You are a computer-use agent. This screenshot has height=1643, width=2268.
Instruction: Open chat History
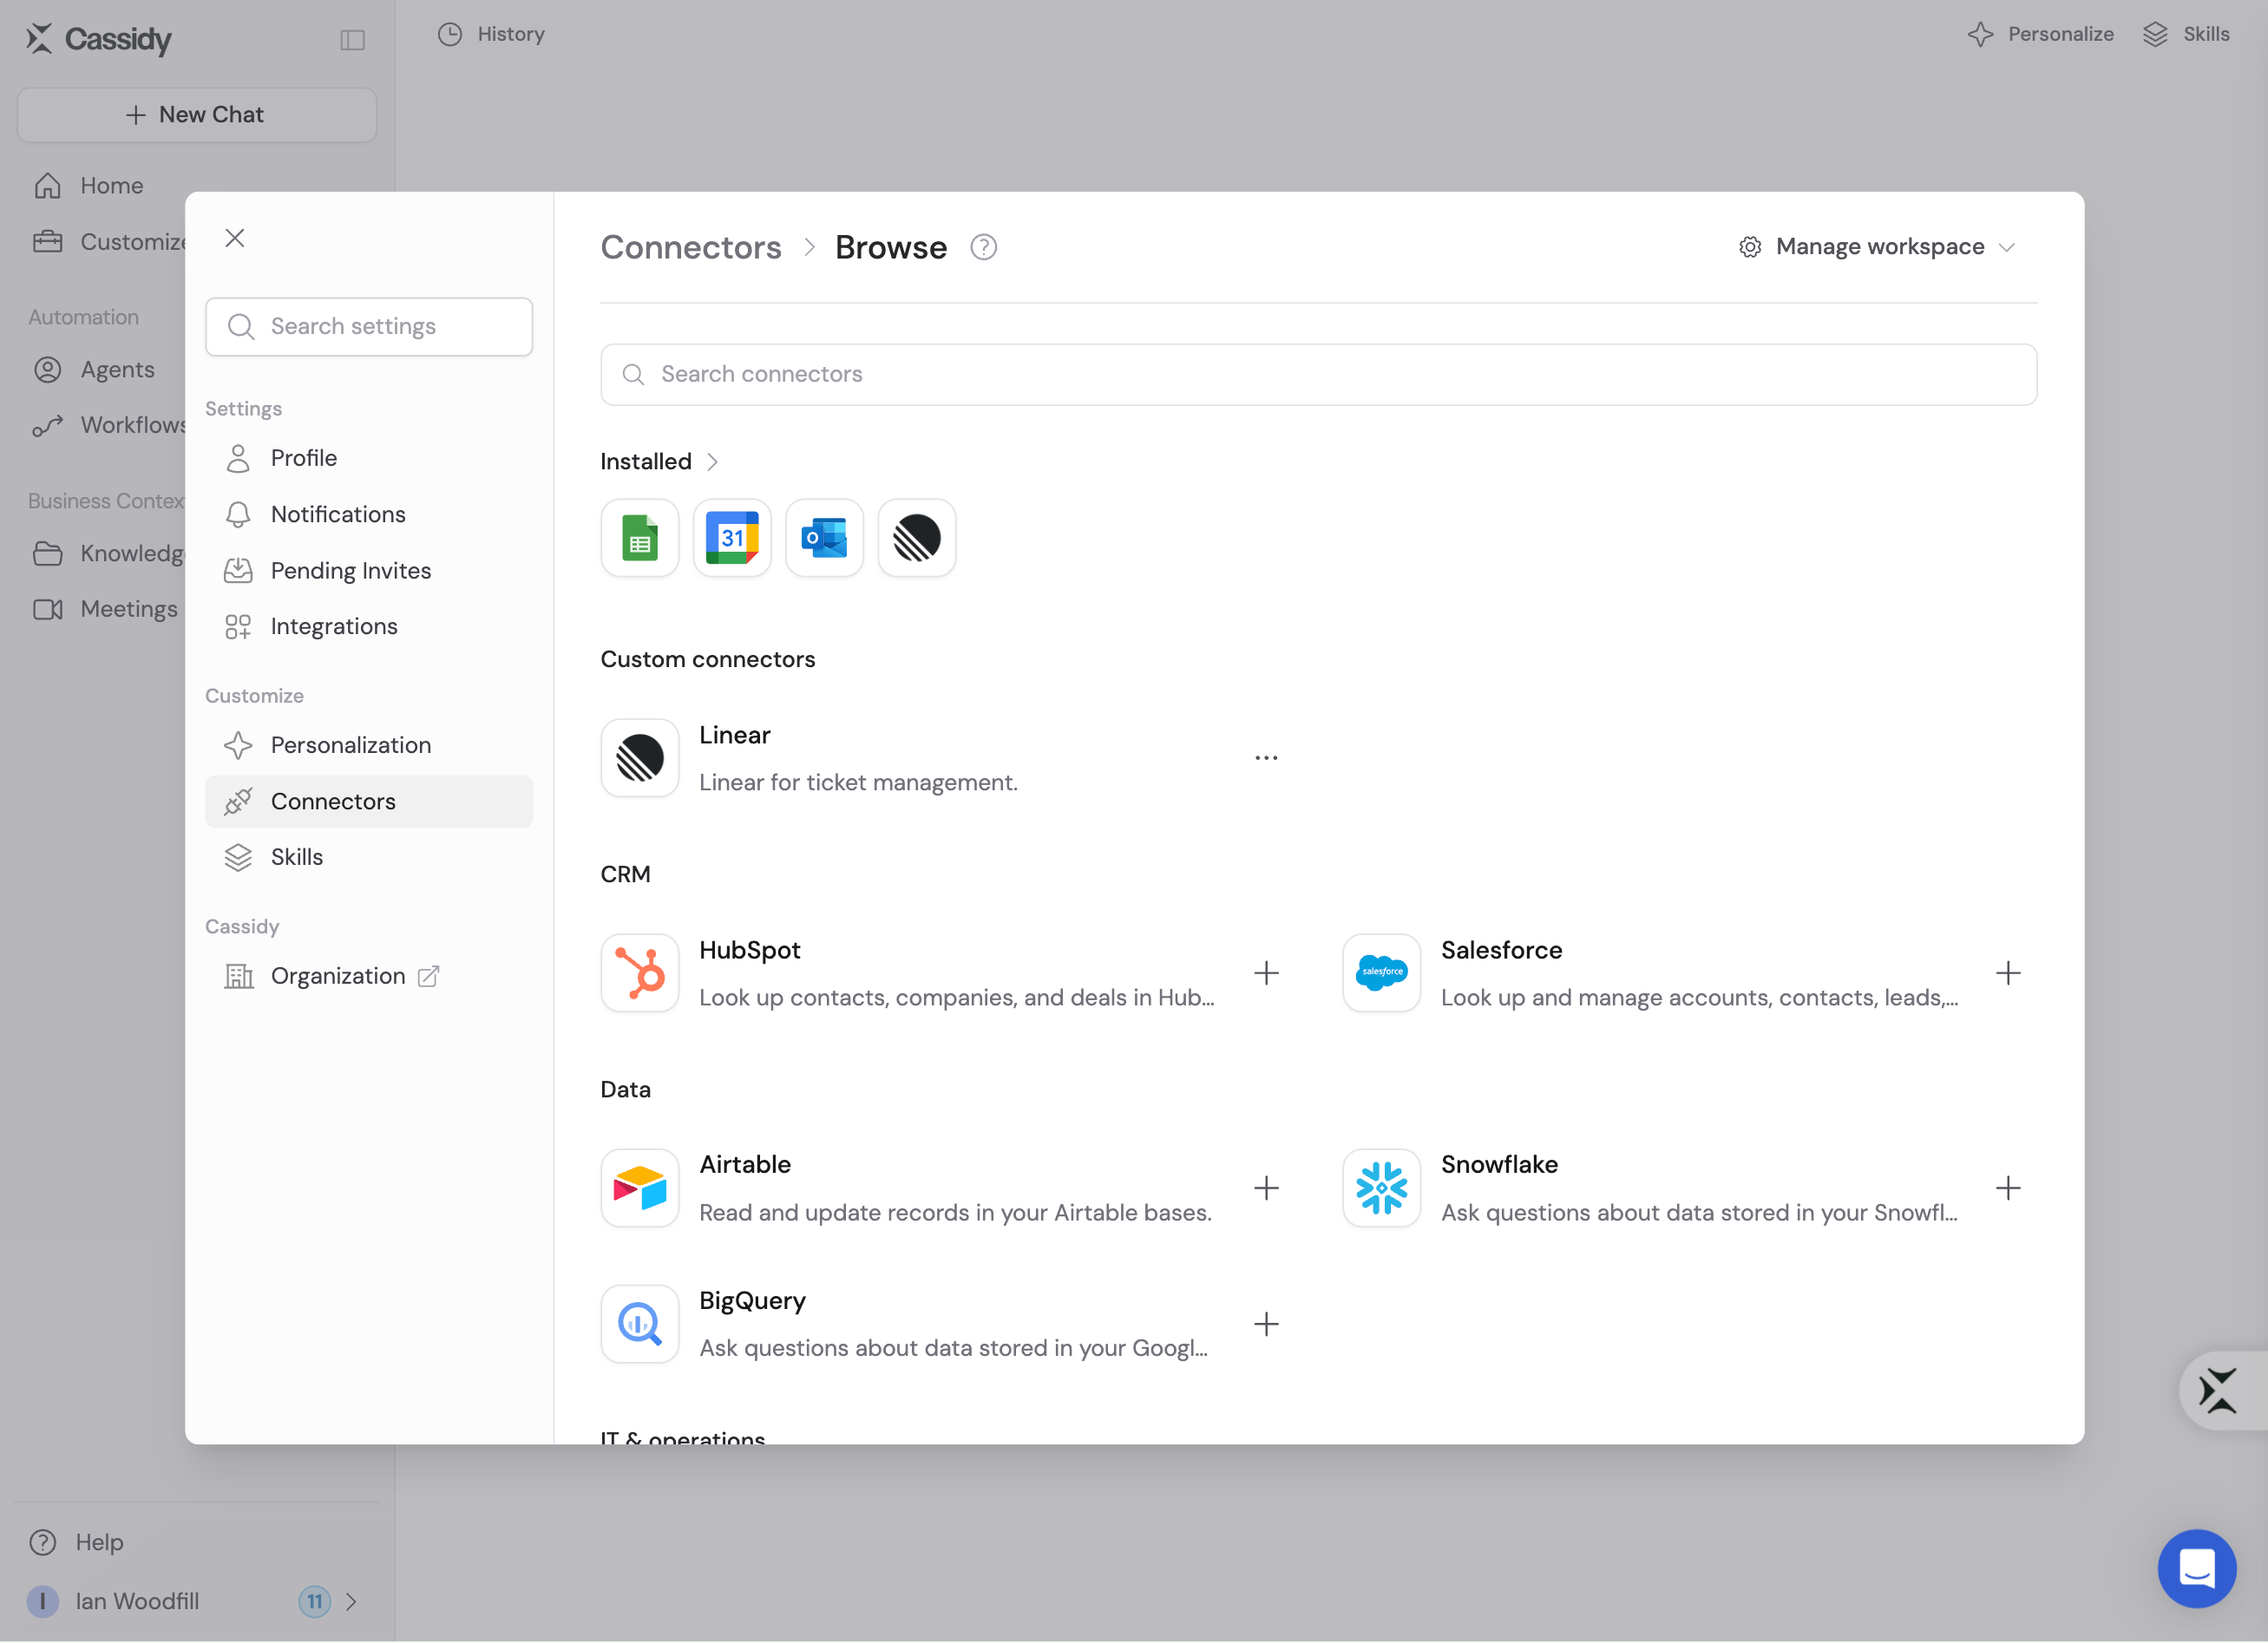[x=491, y=34]
